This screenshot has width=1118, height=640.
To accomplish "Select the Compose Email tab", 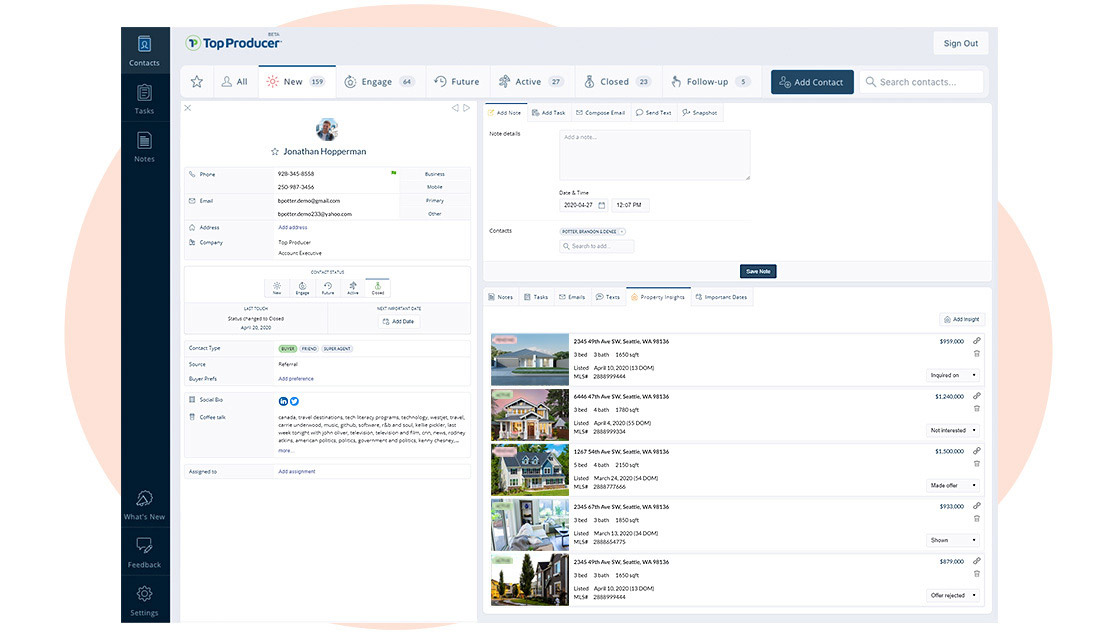I will click(x=600, y=113).
